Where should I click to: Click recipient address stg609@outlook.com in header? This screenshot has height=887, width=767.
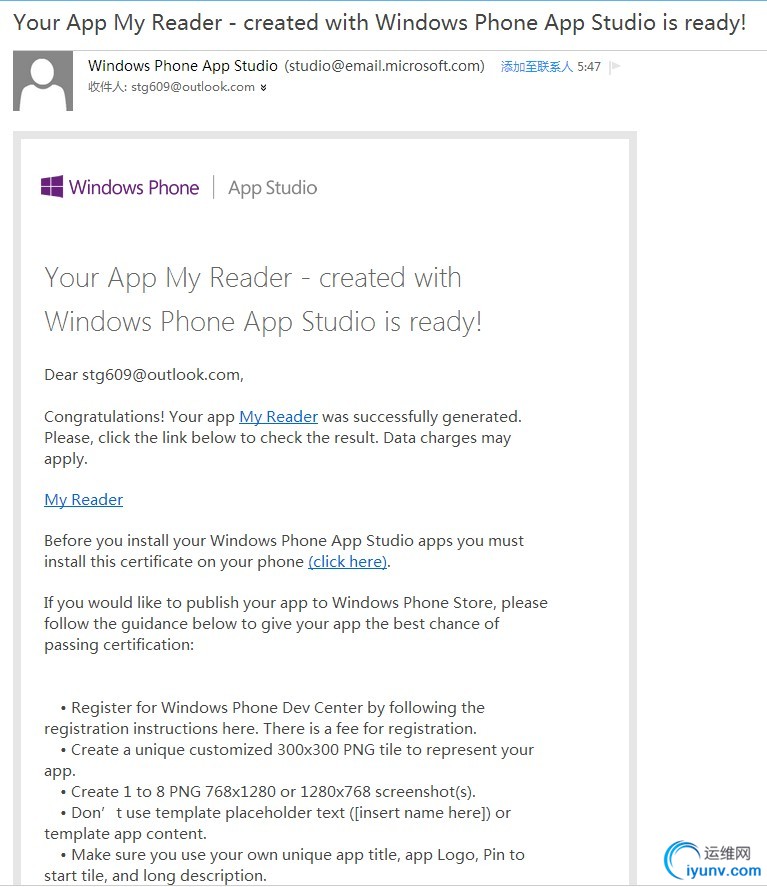(x=193, y=87)
